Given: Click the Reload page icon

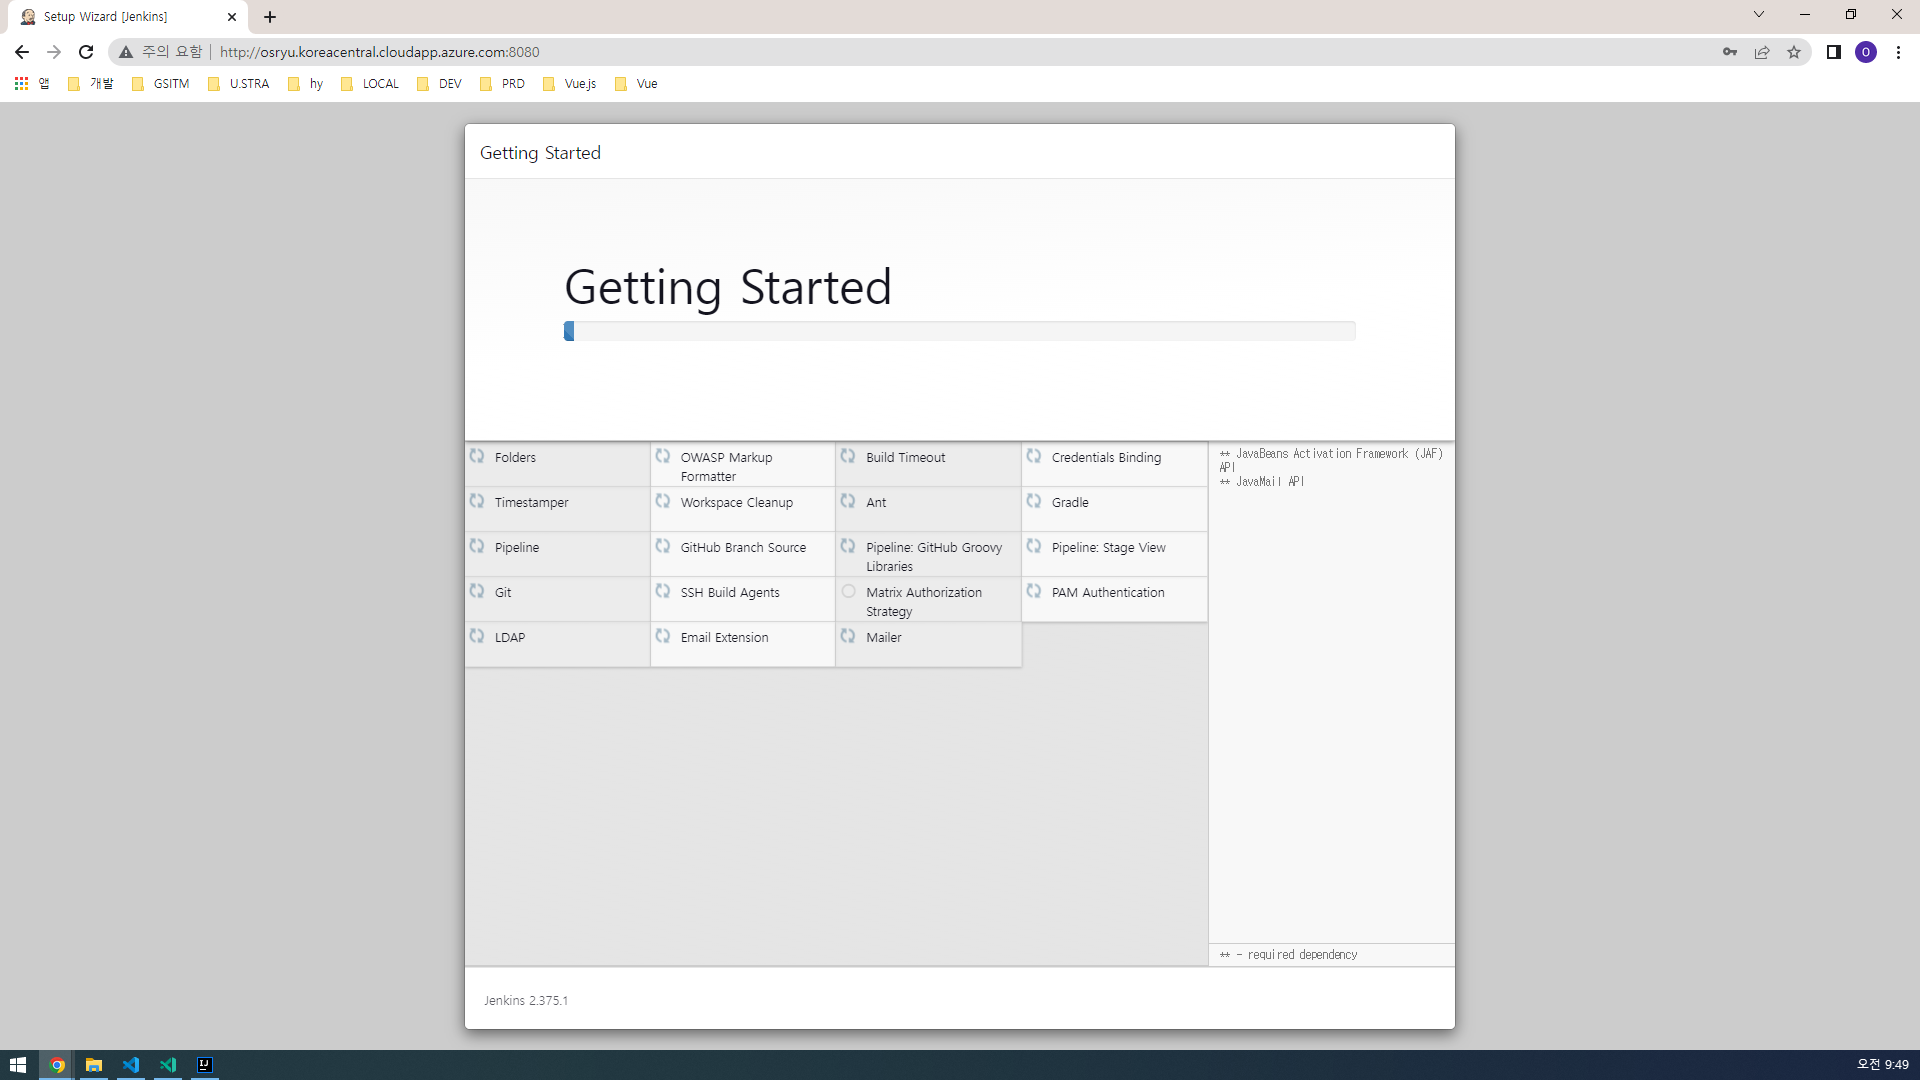Looking at the screenshot, I should [x=86, y=52].
